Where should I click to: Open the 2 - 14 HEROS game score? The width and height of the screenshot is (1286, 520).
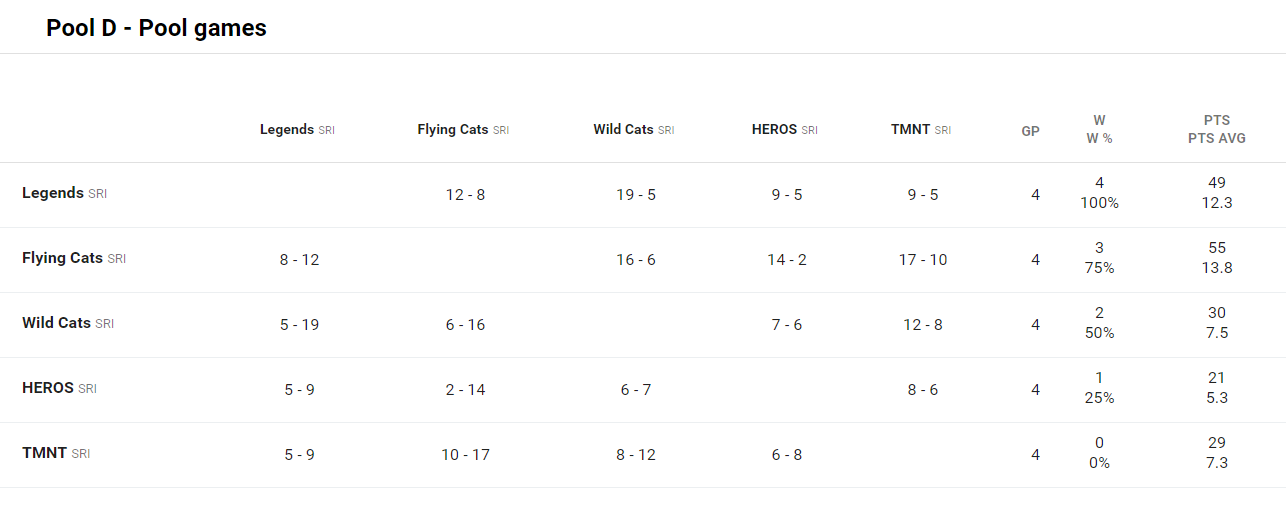pos(465,390)
